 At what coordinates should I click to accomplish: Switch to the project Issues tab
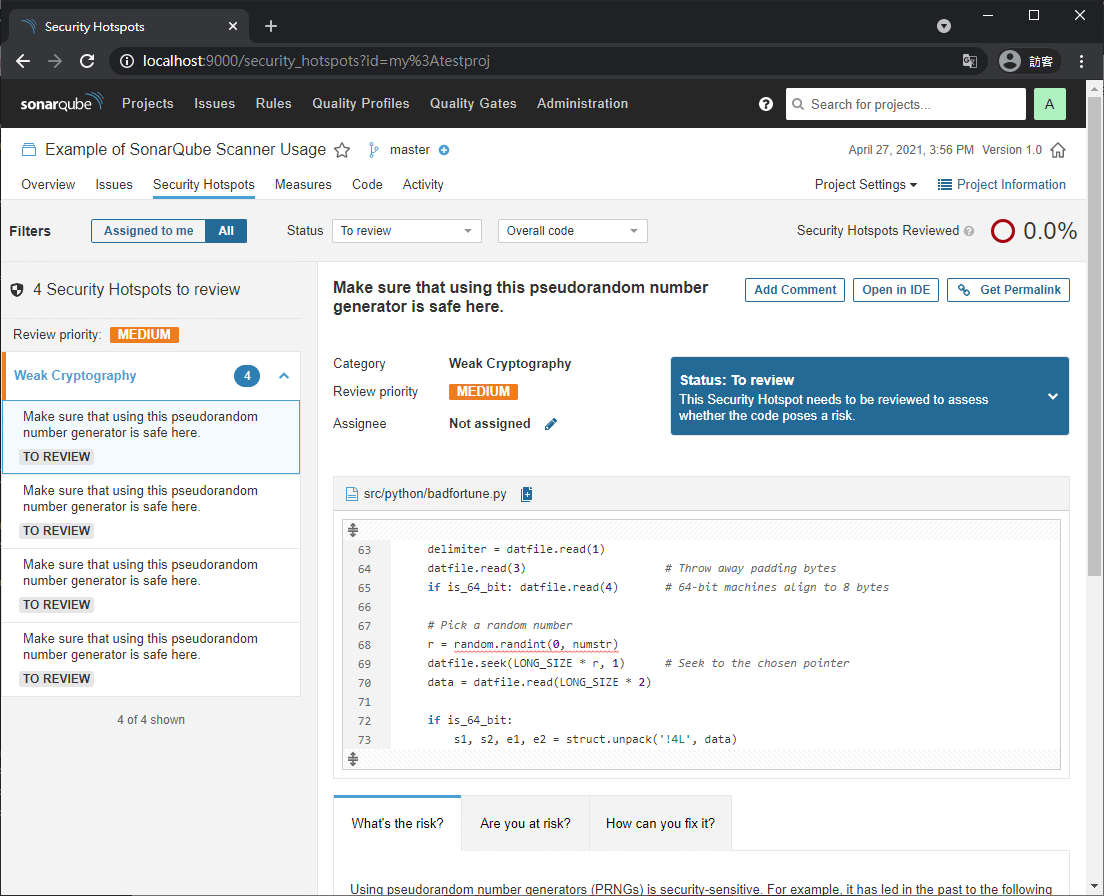(114, 184)
